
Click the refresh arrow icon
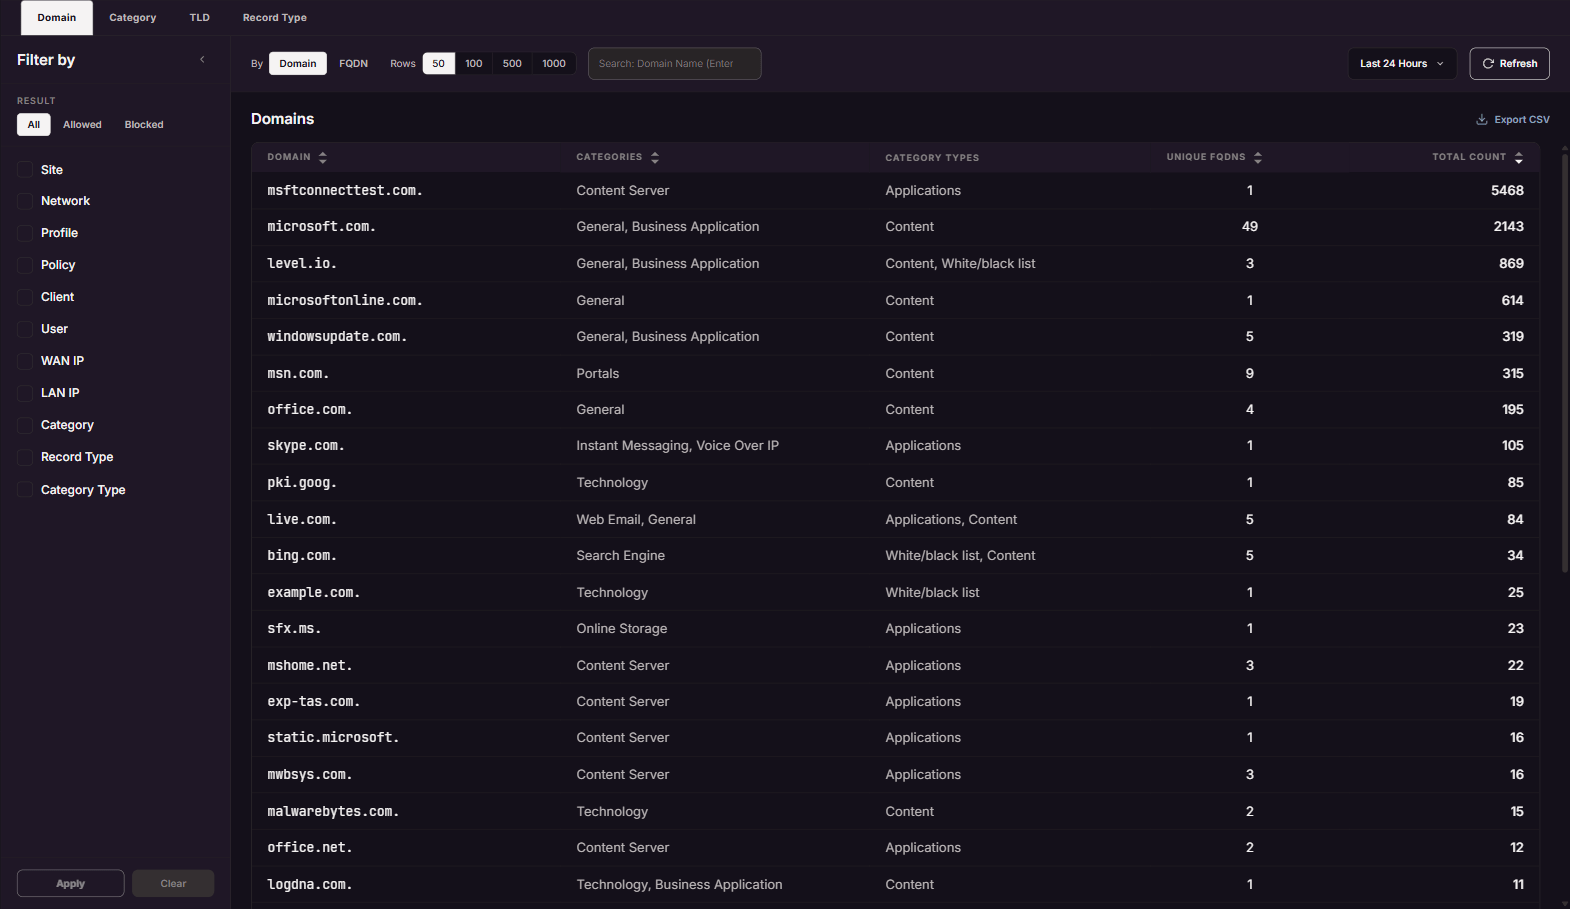point(1488,64)
